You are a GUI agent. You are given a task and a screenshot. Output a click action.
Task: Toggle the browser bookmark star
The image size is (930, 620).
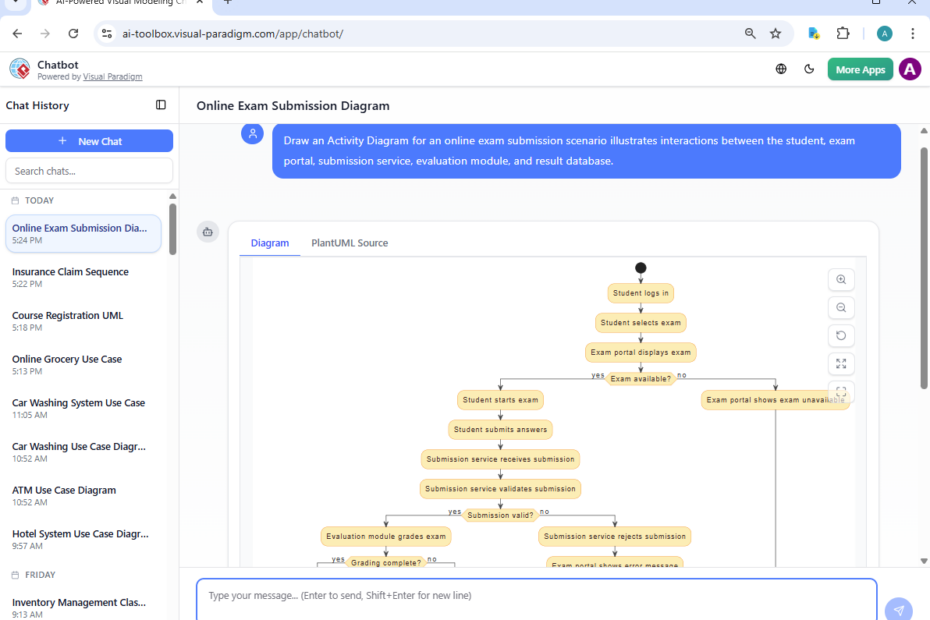tap(776, 33)
